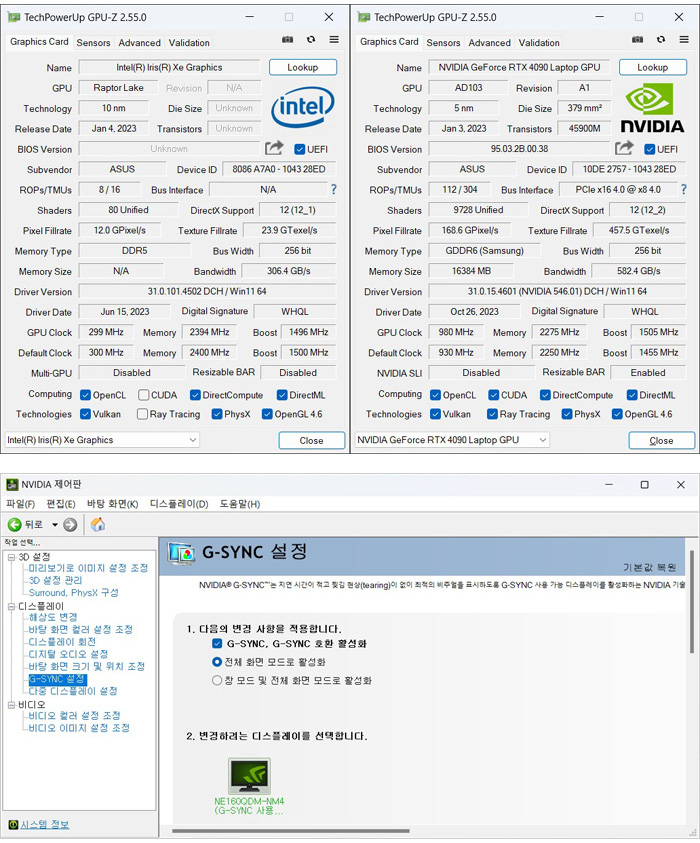Toggle UEFI checkbox in NVIDIA GPU-Z window
The width and height of the screenshot is (700, 843).
[x=649, y=149]
